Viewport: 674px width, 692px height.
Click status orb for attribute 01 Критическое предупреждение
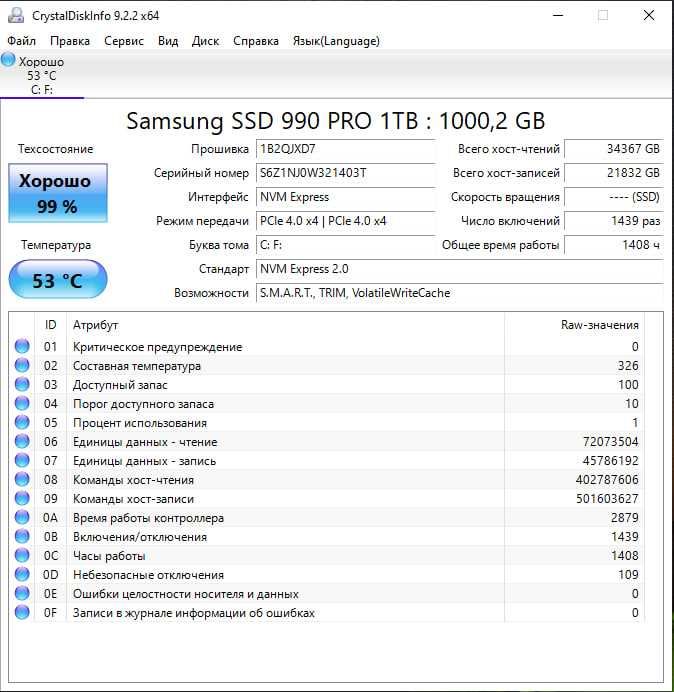(22, 346)
